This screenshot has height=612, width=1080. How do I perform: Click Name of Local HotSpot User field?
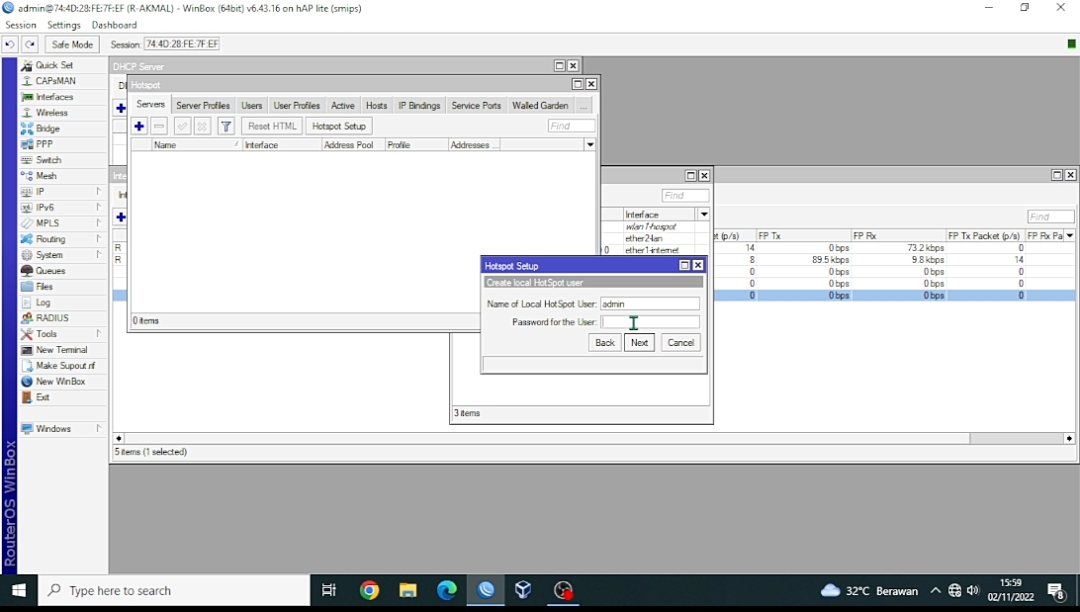coord(650,304)
